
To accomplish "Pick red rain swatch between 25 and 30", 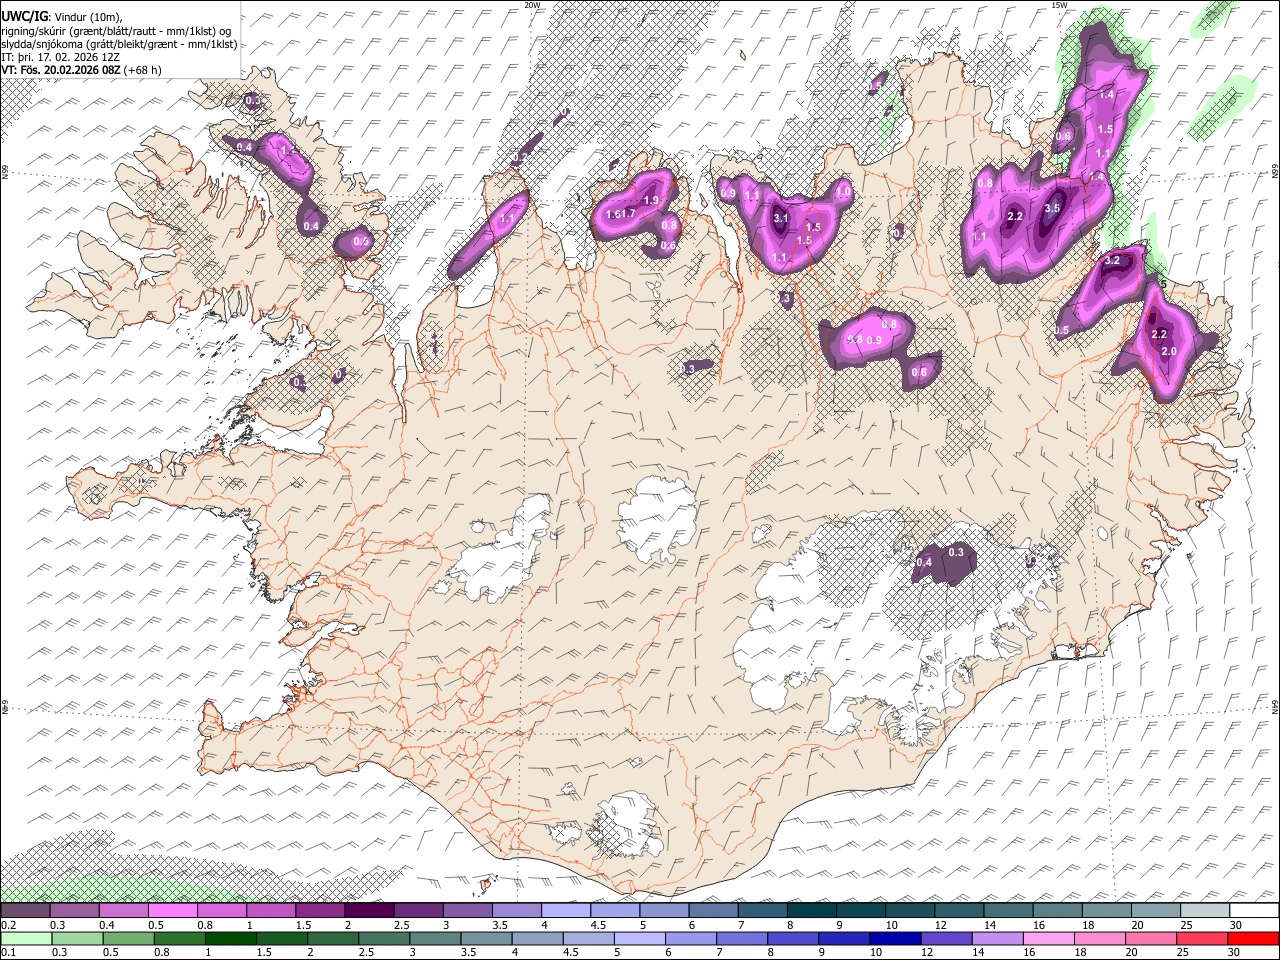I will pos(1202,938).
